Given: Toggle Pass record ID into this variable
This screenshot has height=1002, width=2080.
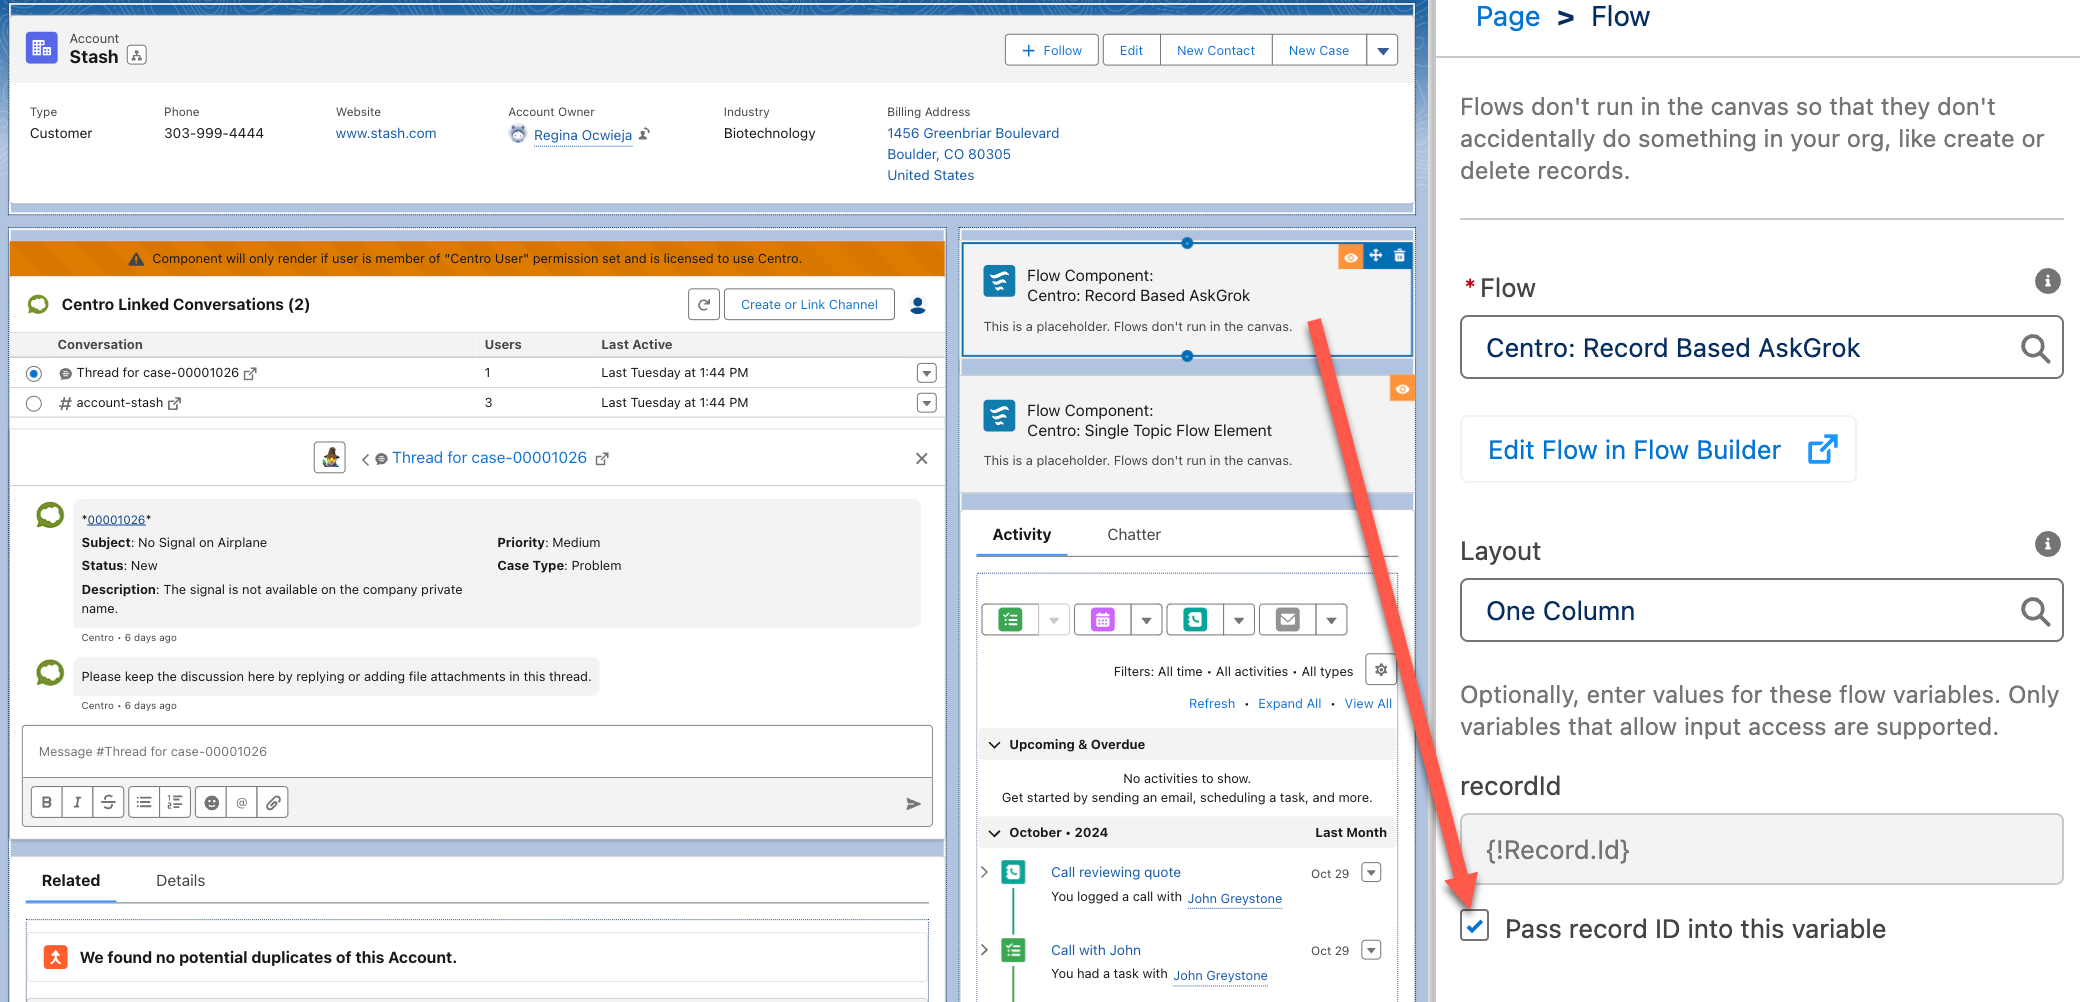Looking at the screenshot, I should click(x=1474, y=926).
